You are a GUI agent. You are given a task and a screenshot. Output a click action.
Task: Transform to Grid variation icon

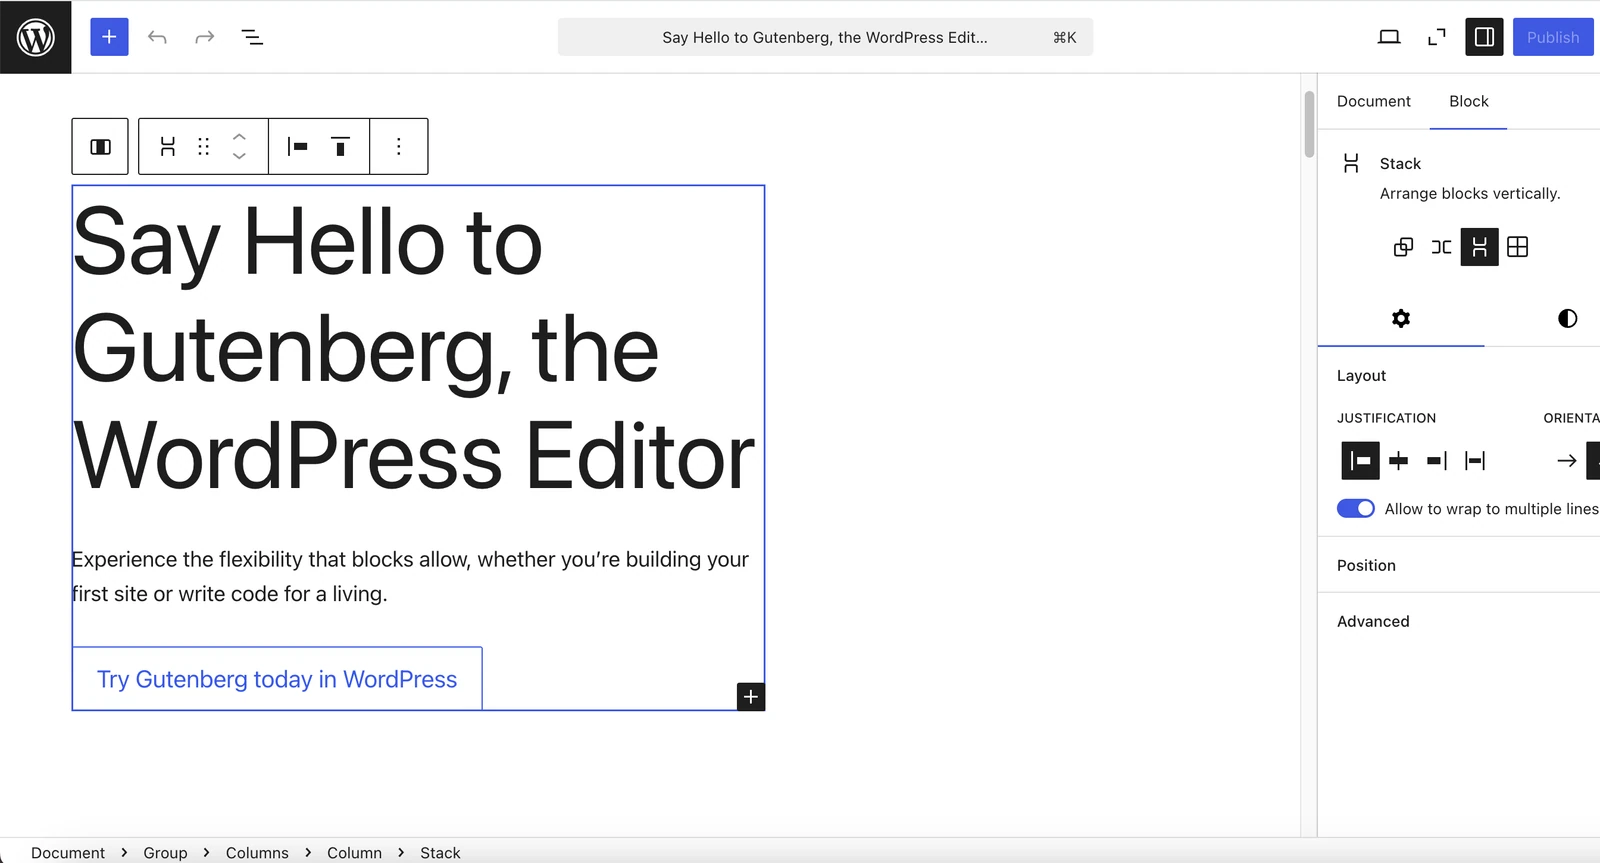click(x=1517, y=247)
